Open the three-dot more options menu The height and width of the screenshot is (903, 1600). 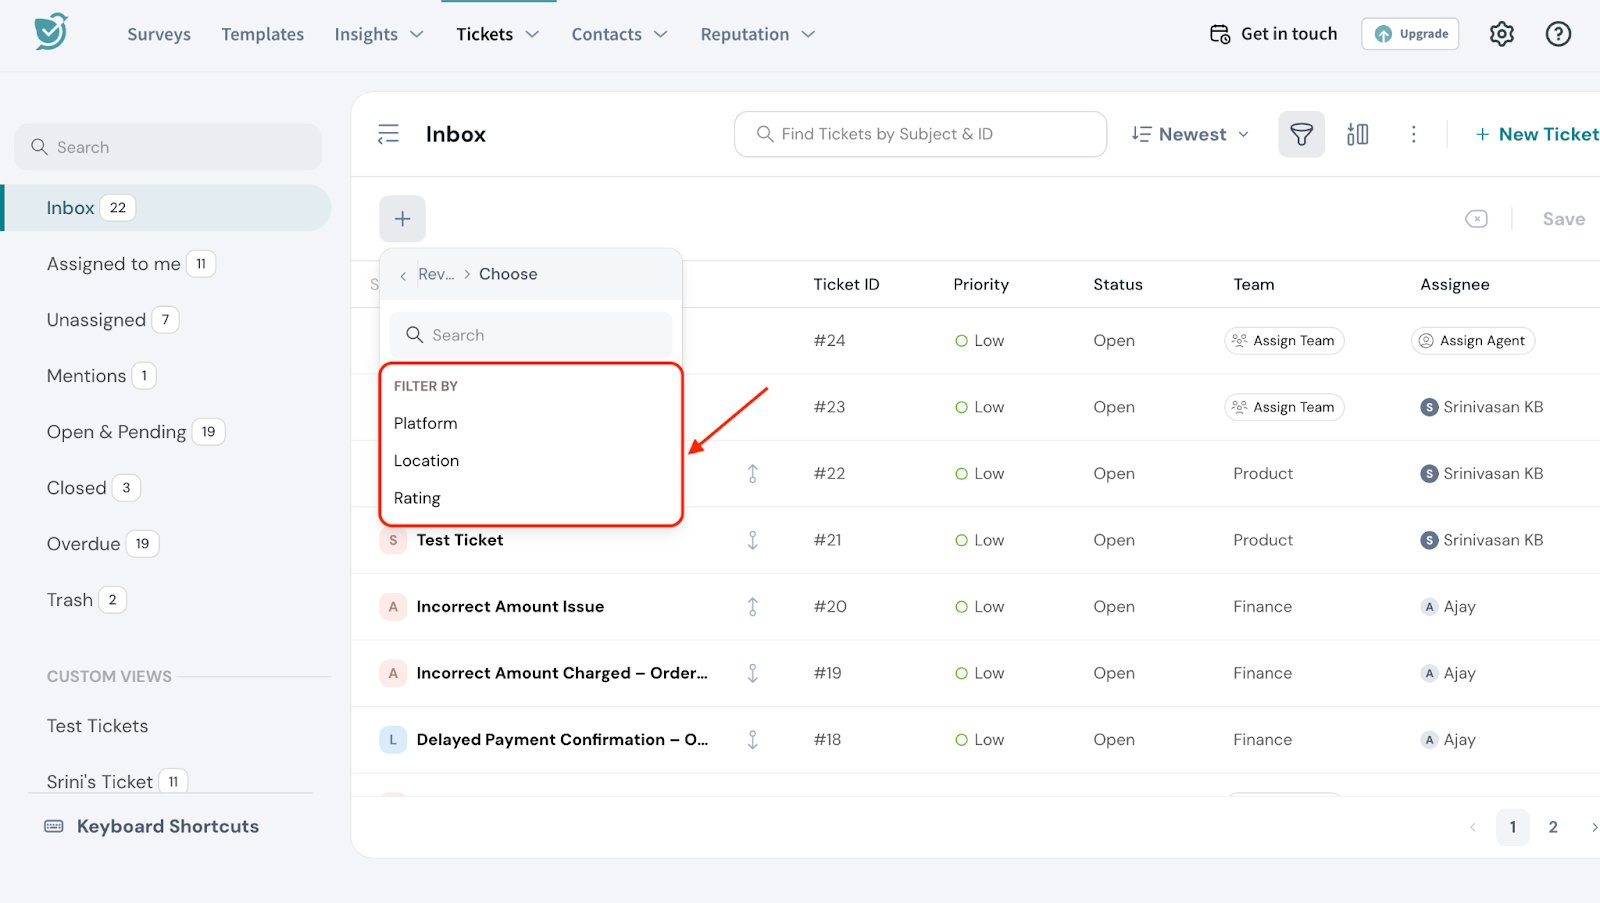coord(1413,134)
